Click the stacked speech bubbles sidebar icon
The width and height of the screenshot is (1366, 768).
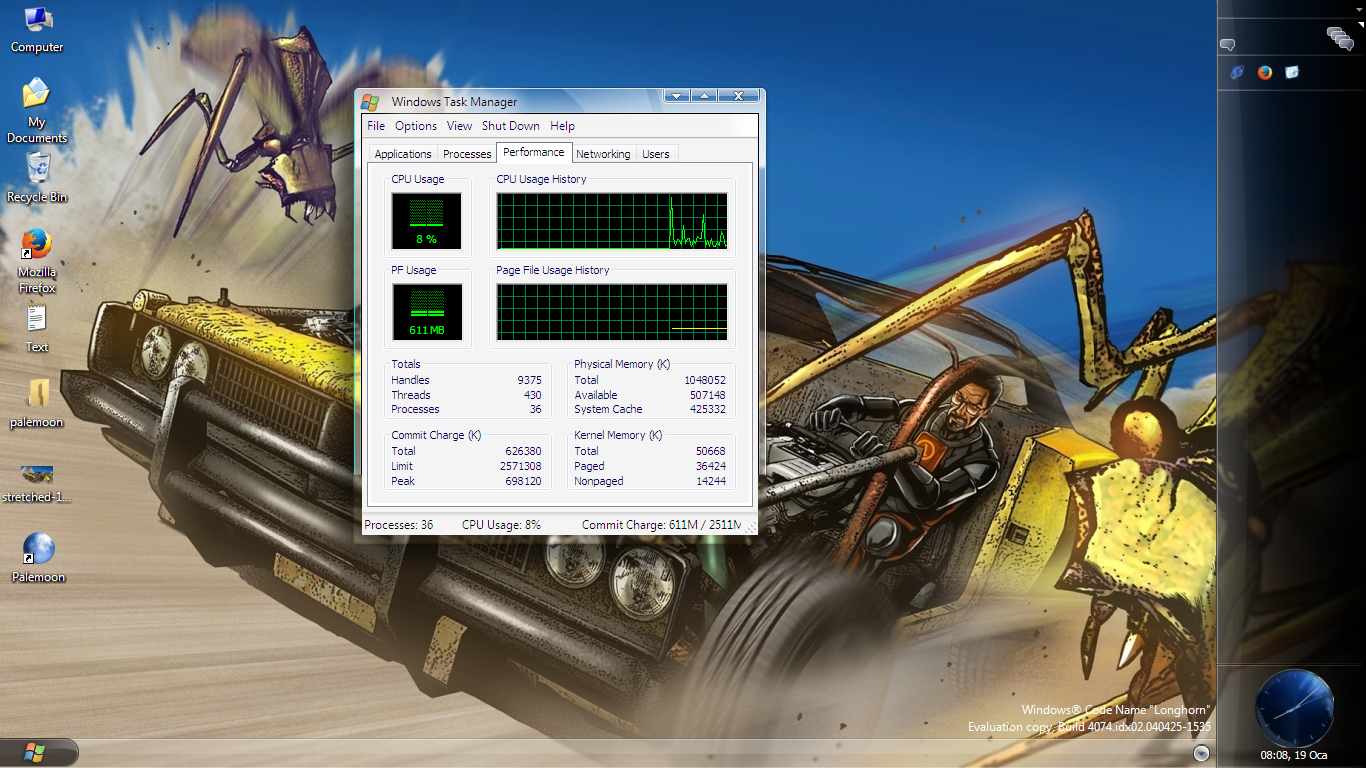[1340, 38]
